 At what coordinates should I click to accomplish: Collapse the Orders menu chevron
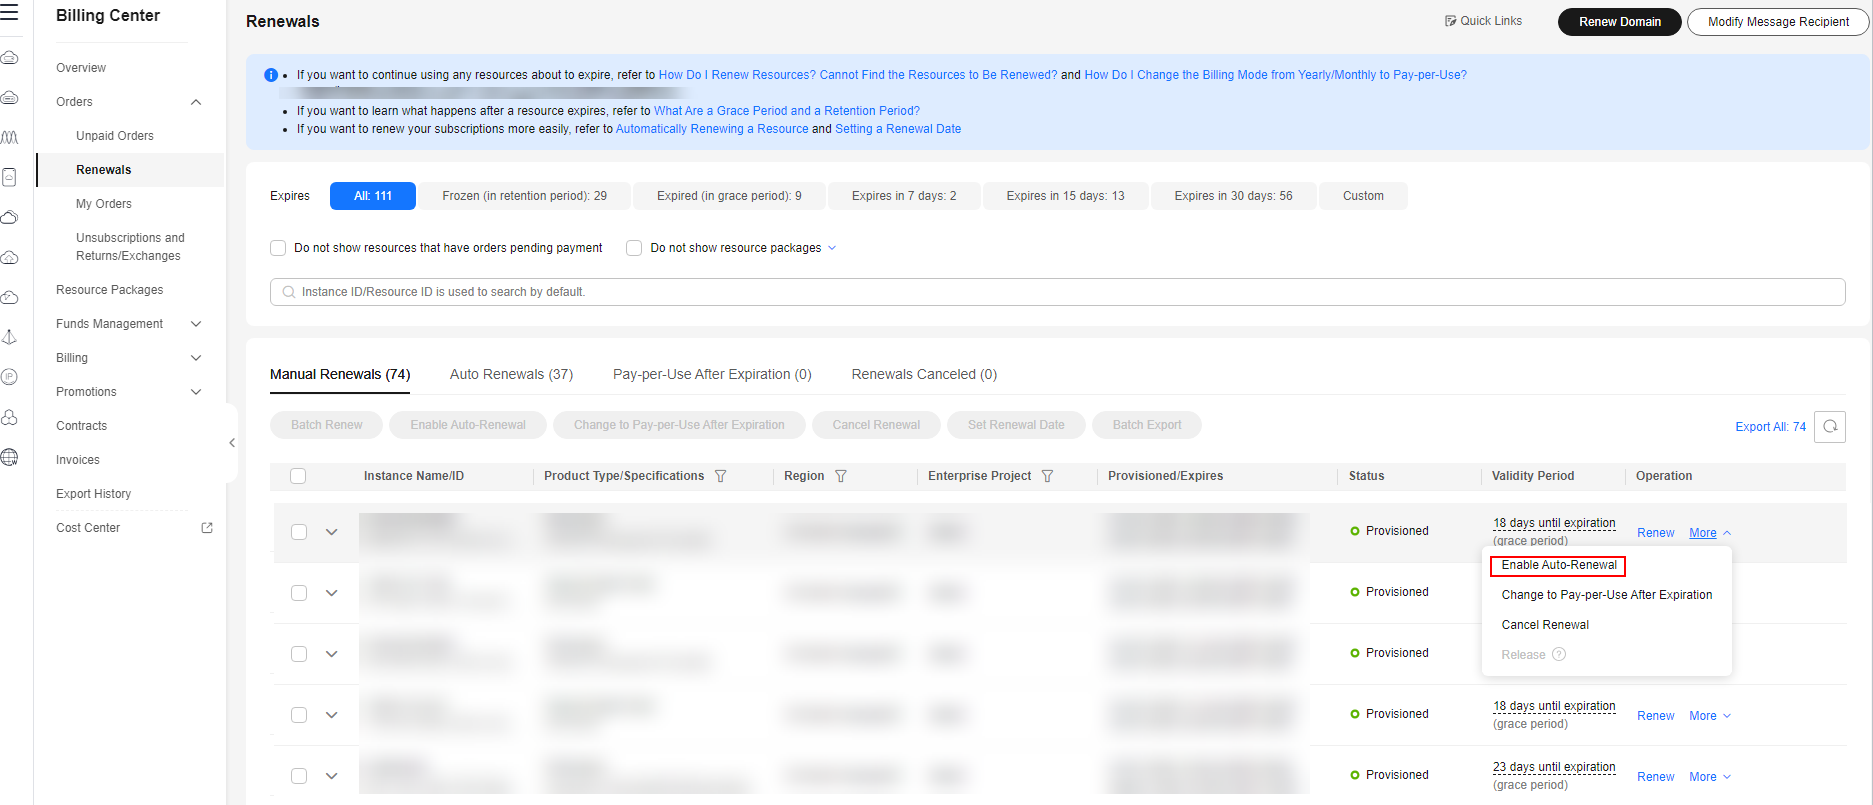click(196, 102)
